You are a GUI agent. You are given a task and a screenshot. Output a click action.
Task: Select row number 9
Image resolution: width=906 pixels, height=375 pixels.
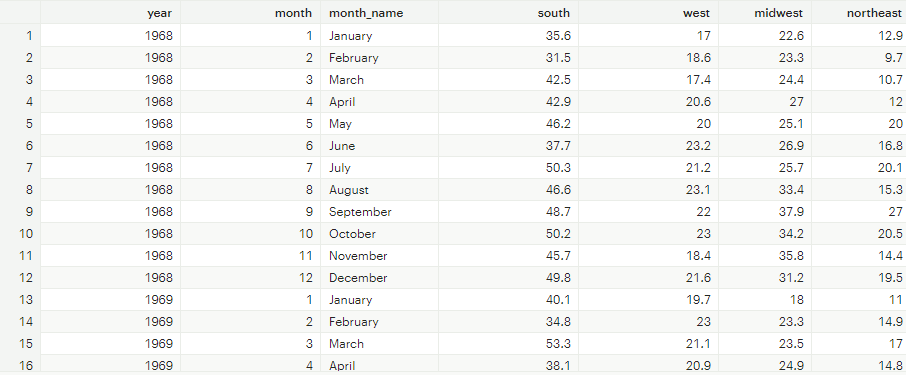(x=20, y=212)
